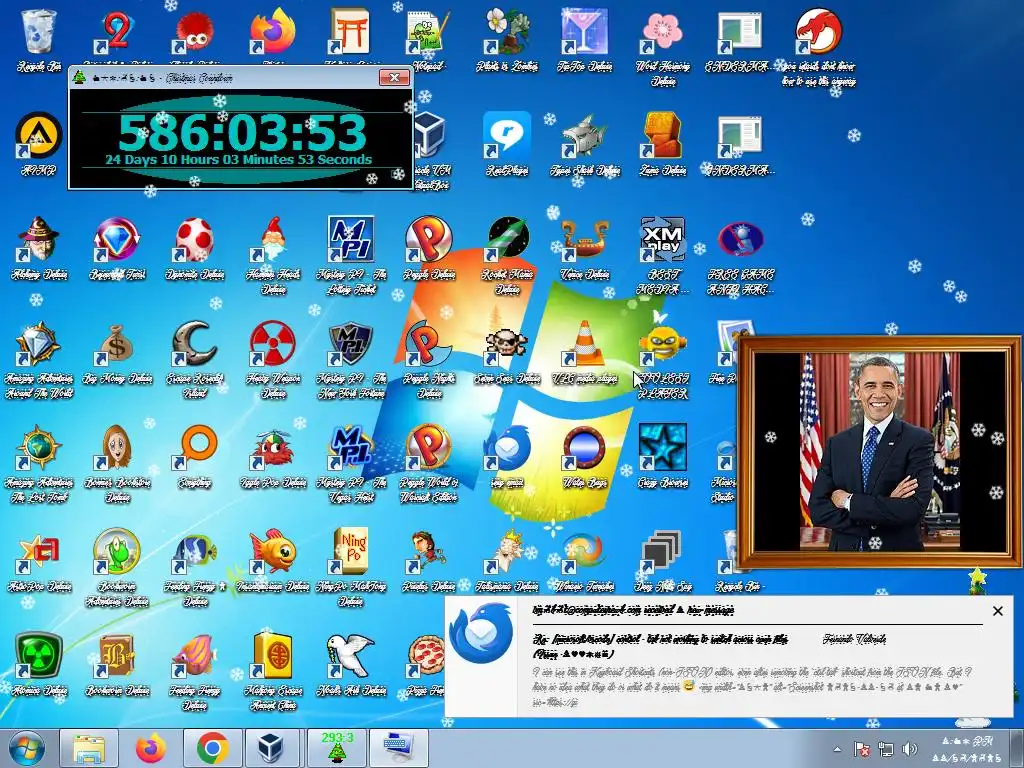The height and width of the screenshot is (768, 1024).
Task: Open Heavy Weapon Deluxe radiation icon
Action: pos(272,344)
